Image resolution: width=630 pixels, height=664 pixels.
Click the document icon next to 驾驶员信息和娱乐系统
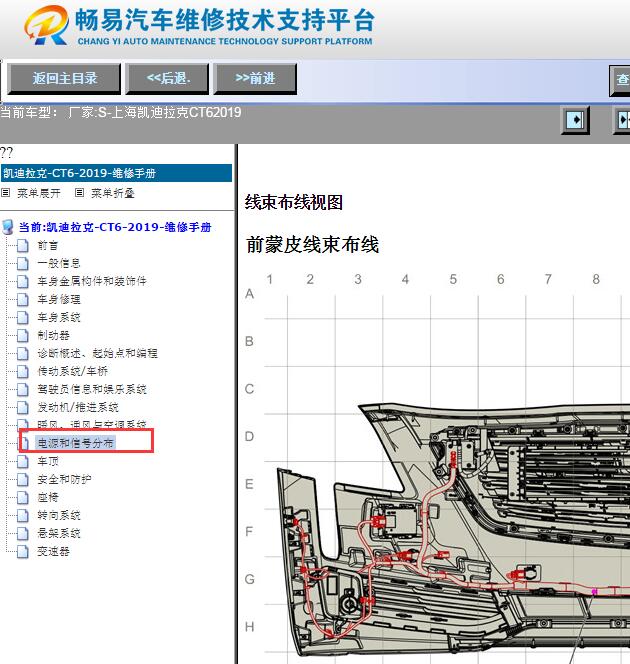point(22,389)
